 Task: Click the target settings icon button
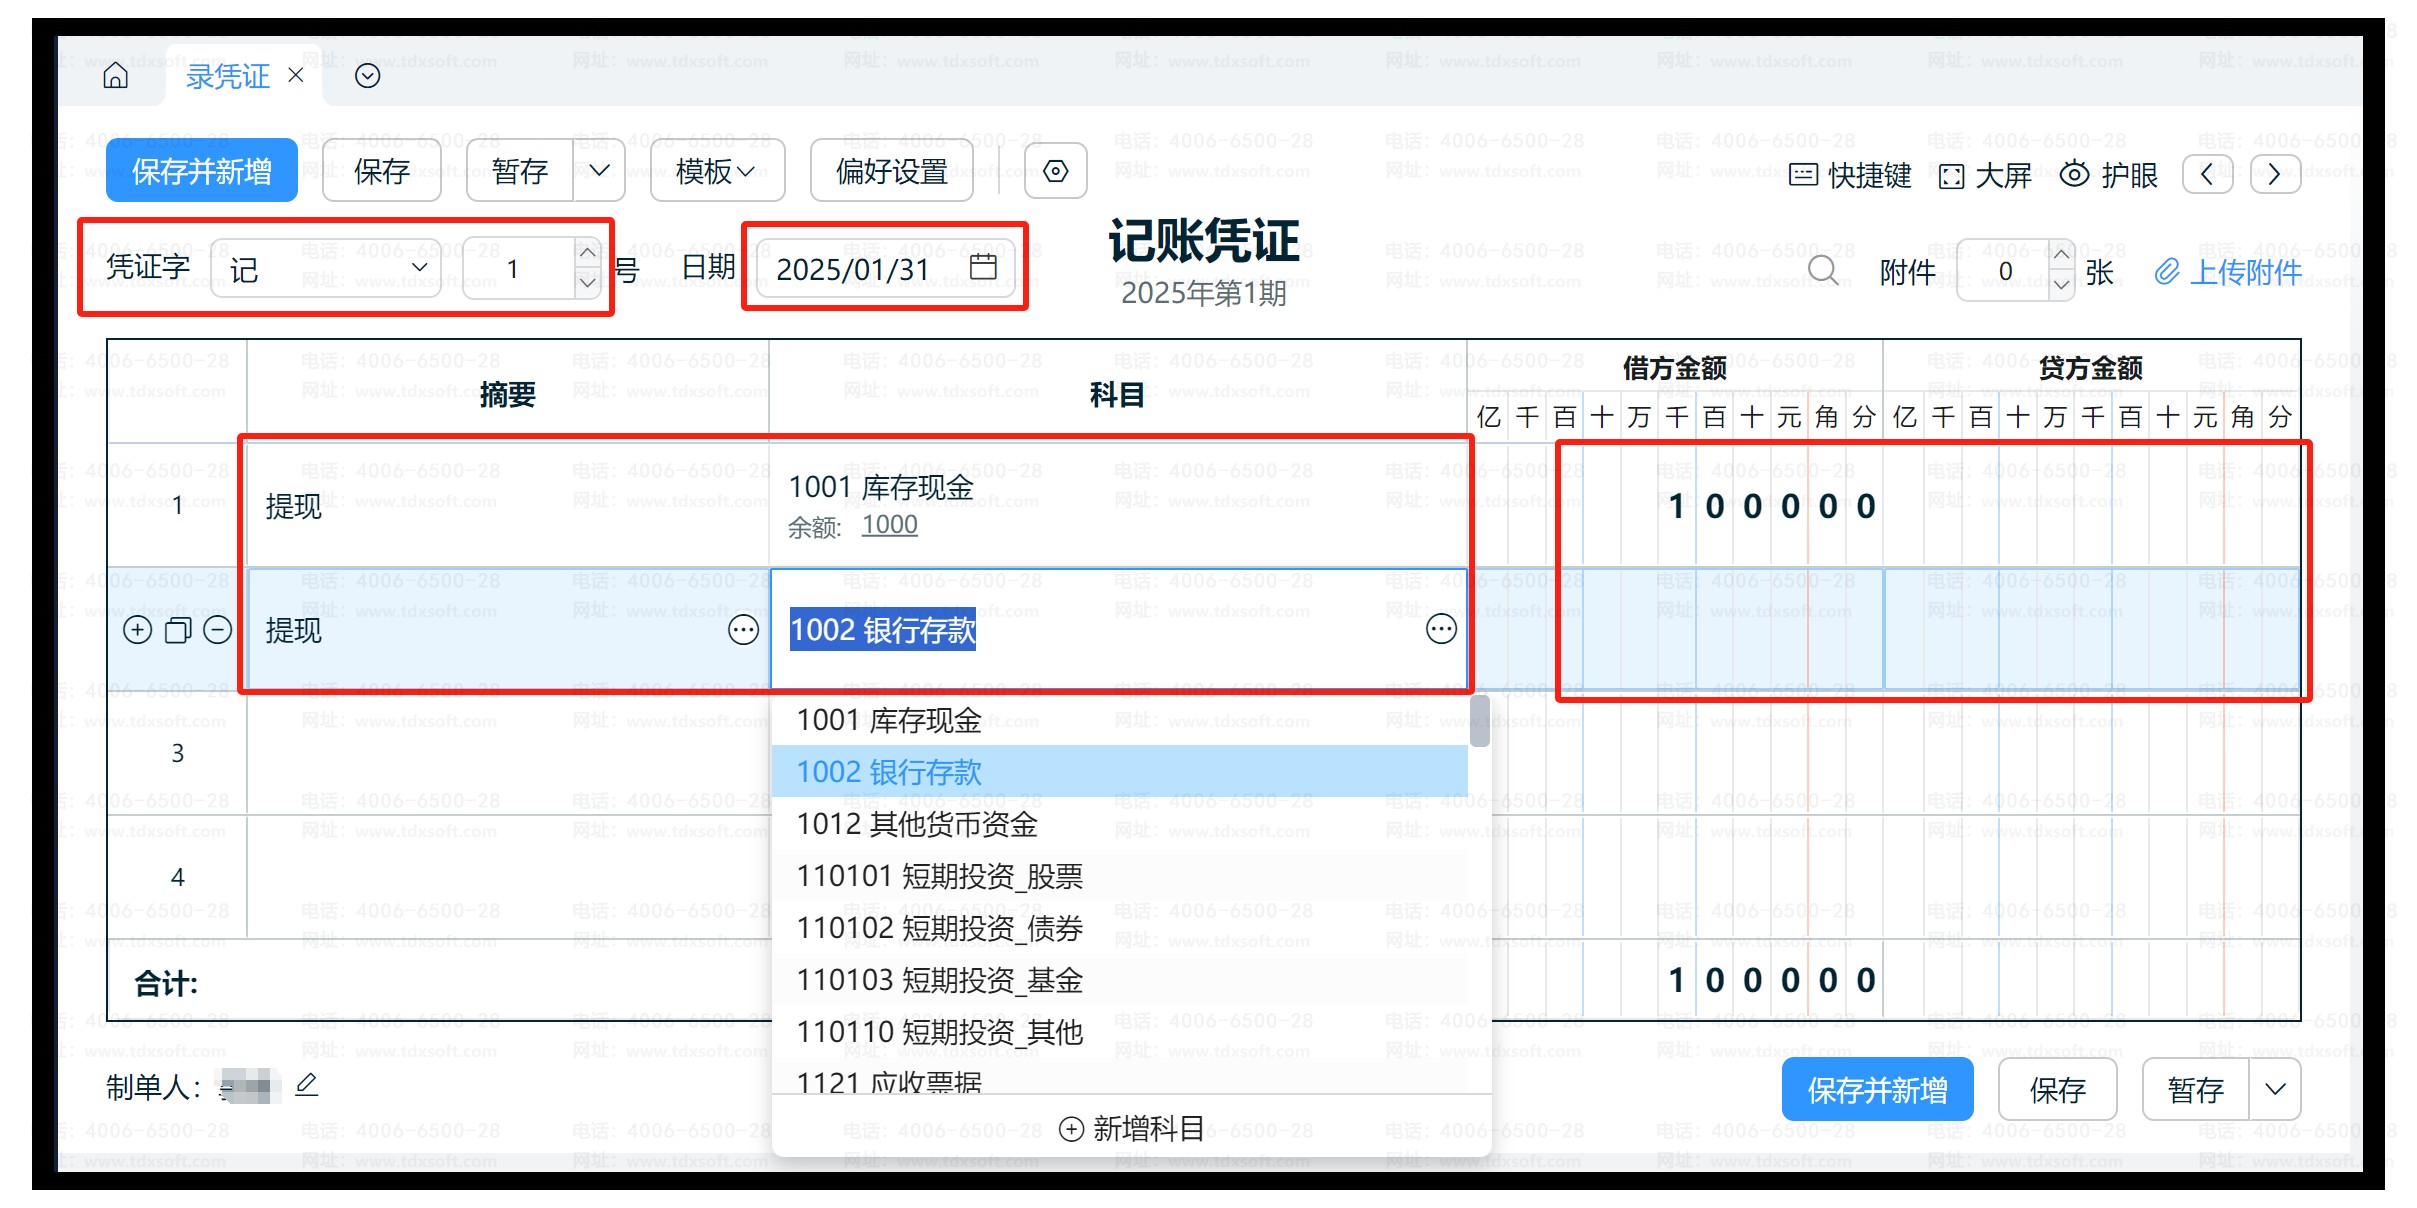click(x=1055, y=172)
